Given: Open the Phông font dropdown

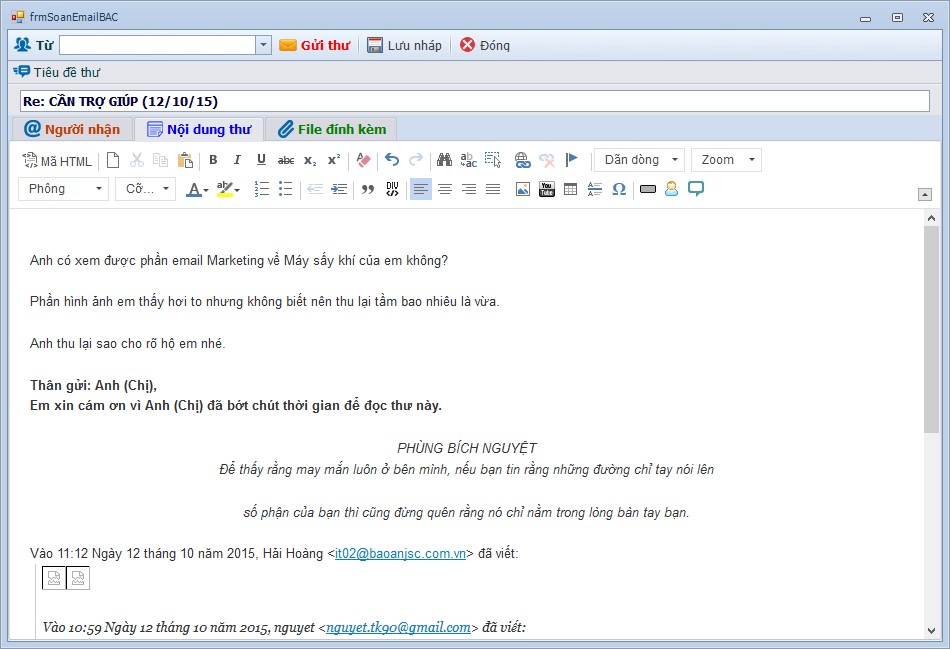Looking at the screenshot, I should click(x=64, y=189).
